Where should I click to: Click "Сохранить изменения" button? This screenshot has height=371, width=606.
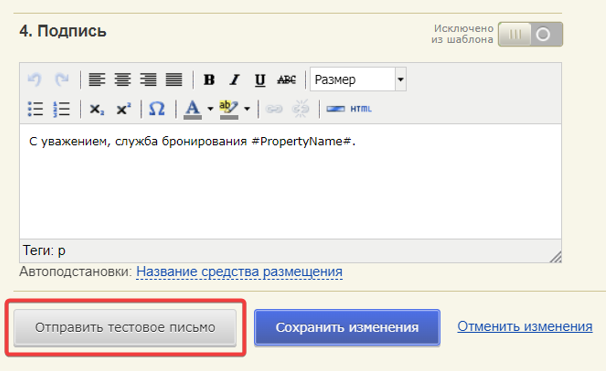click(x=347, y=327)
